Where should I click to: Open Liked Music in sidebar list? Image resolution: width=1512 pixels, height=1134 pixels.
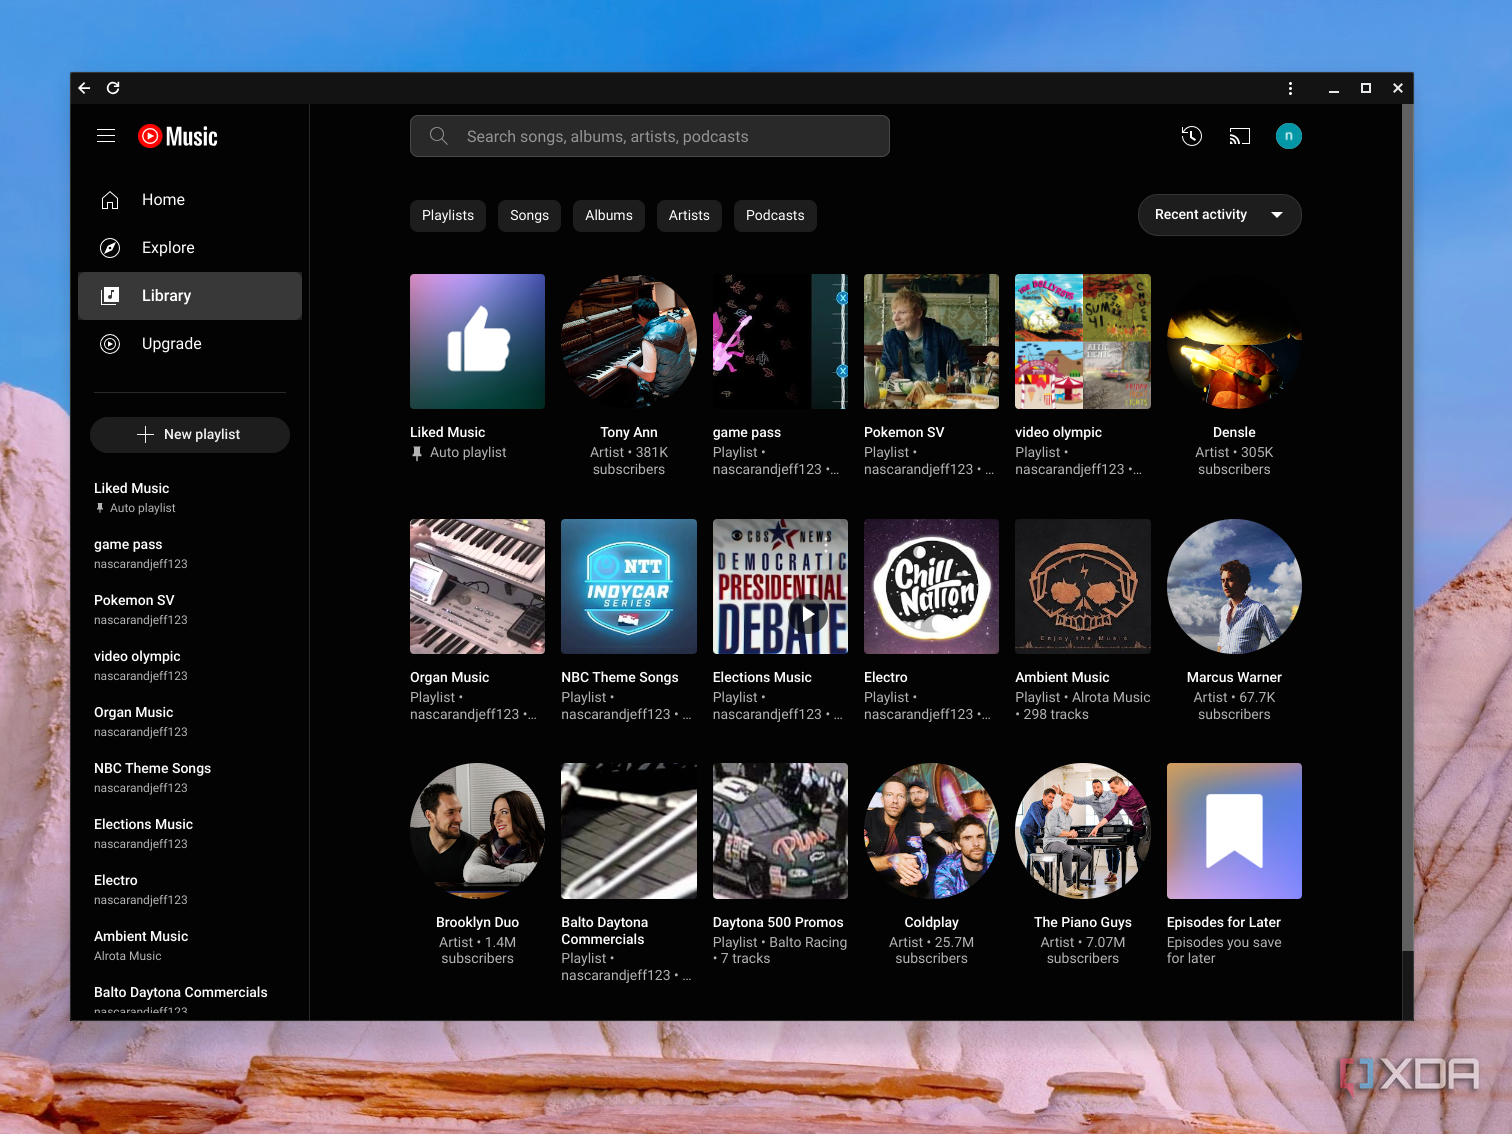(190, 497)
